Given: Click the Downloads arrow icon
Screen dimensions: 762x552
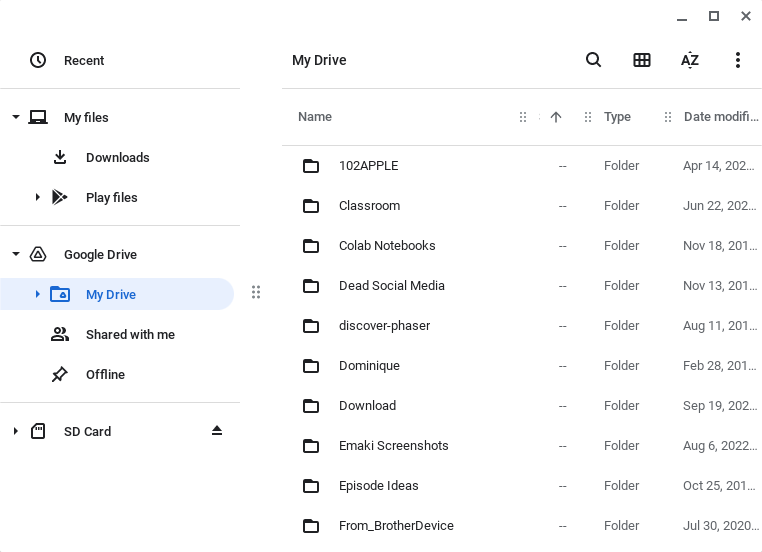Looking at the screenshot, I should [x=60, y=157].
